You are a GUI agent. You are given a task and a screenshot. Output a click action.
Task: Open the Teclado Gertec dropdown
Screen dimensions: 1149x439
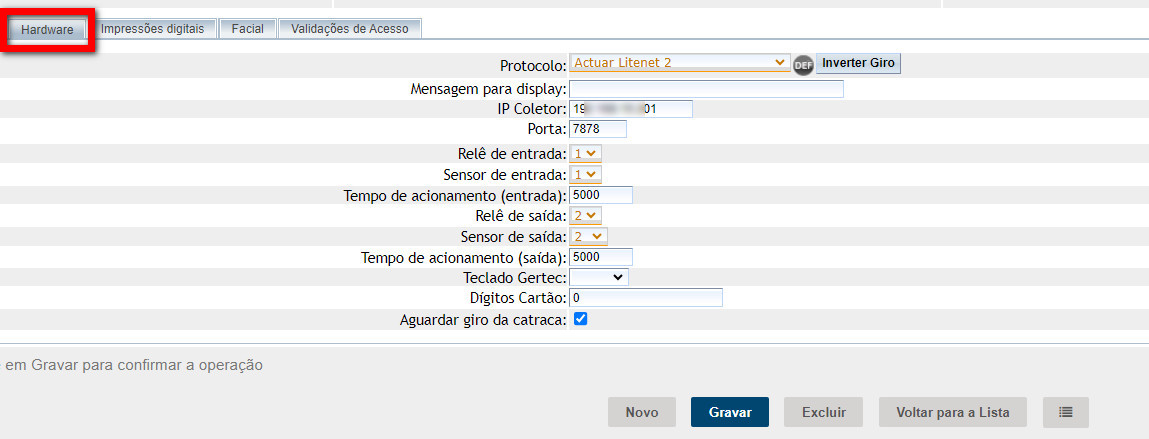598,277
